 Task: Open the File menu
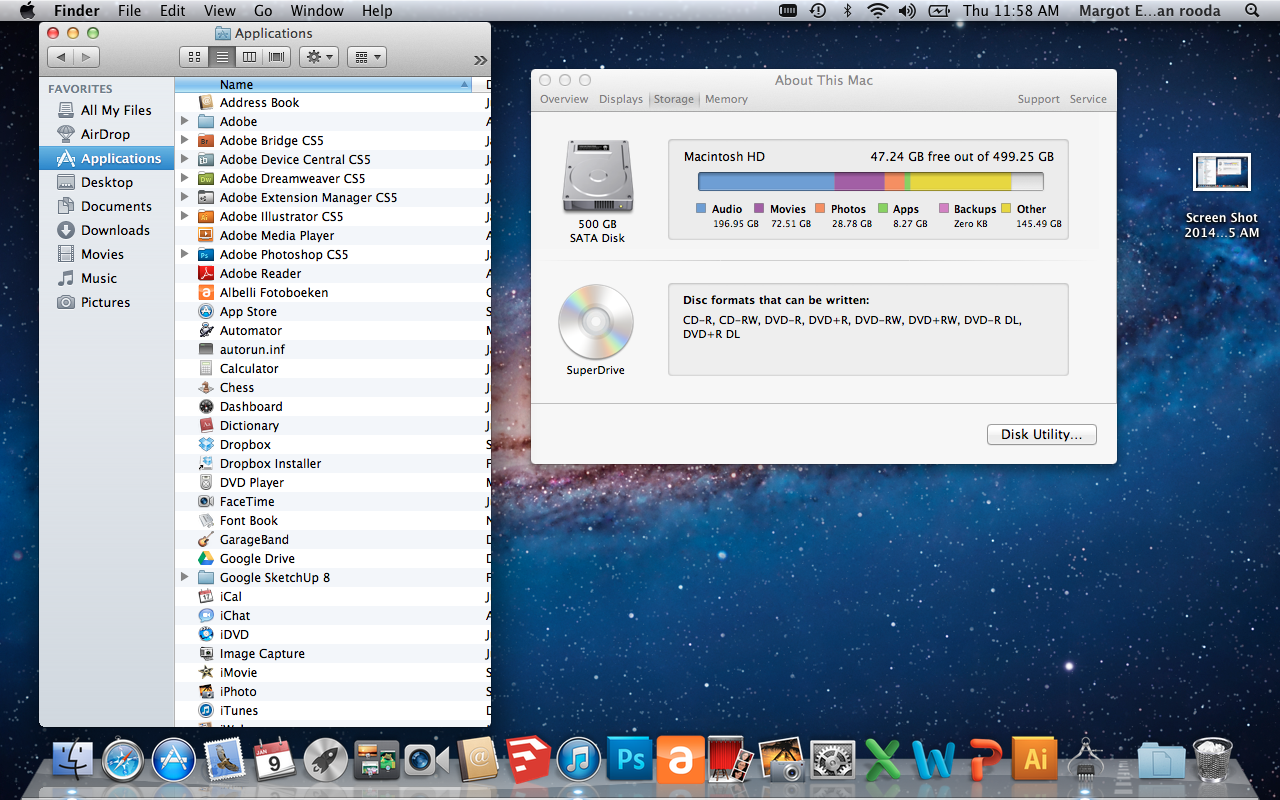point(129,11)
